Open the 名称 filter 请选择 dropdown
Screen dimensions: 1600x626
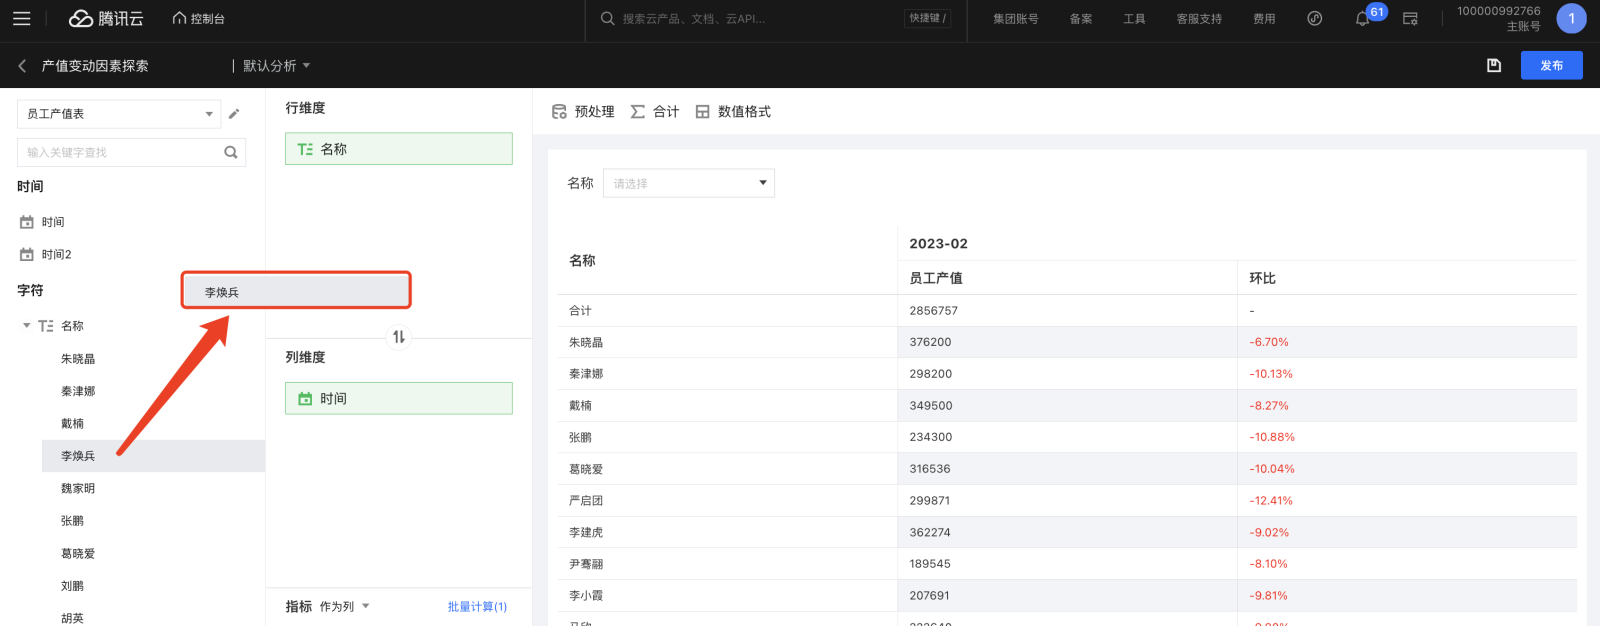pyautogui.click(x=689, y=183)
